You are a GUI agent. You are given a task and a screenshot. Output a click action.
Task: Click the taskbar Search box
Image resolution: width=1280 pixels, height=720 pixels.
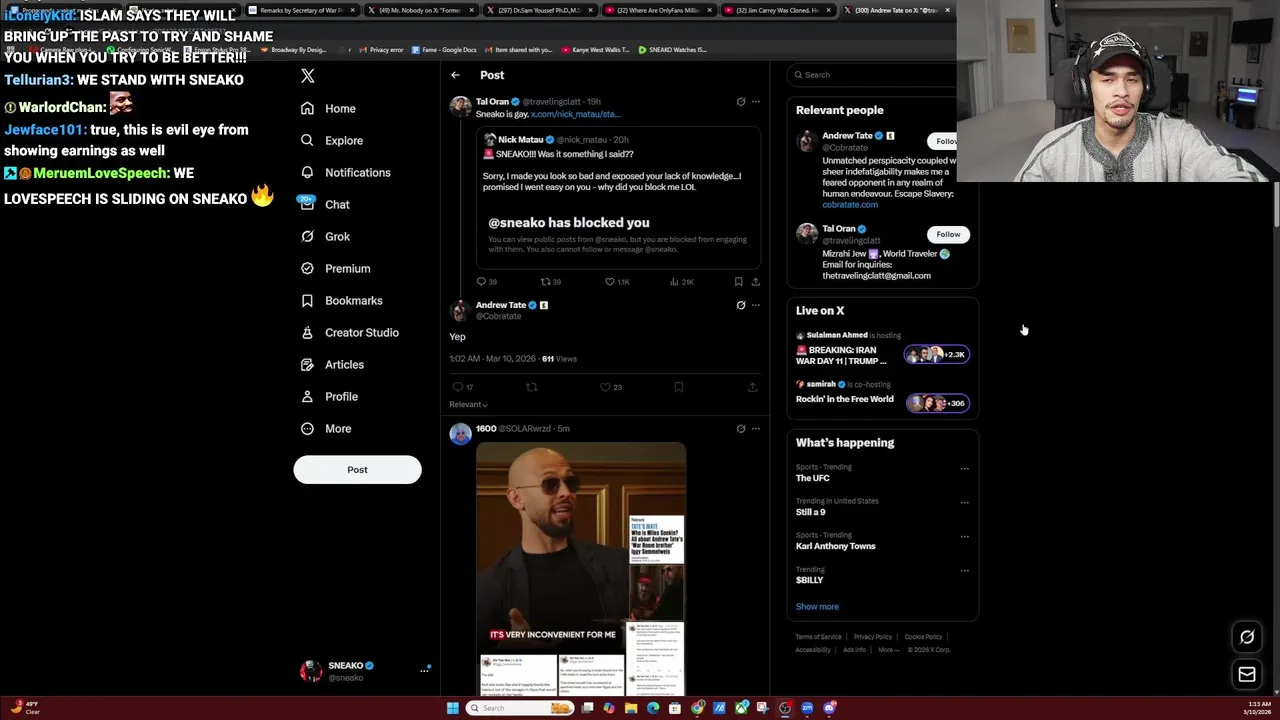520,708
